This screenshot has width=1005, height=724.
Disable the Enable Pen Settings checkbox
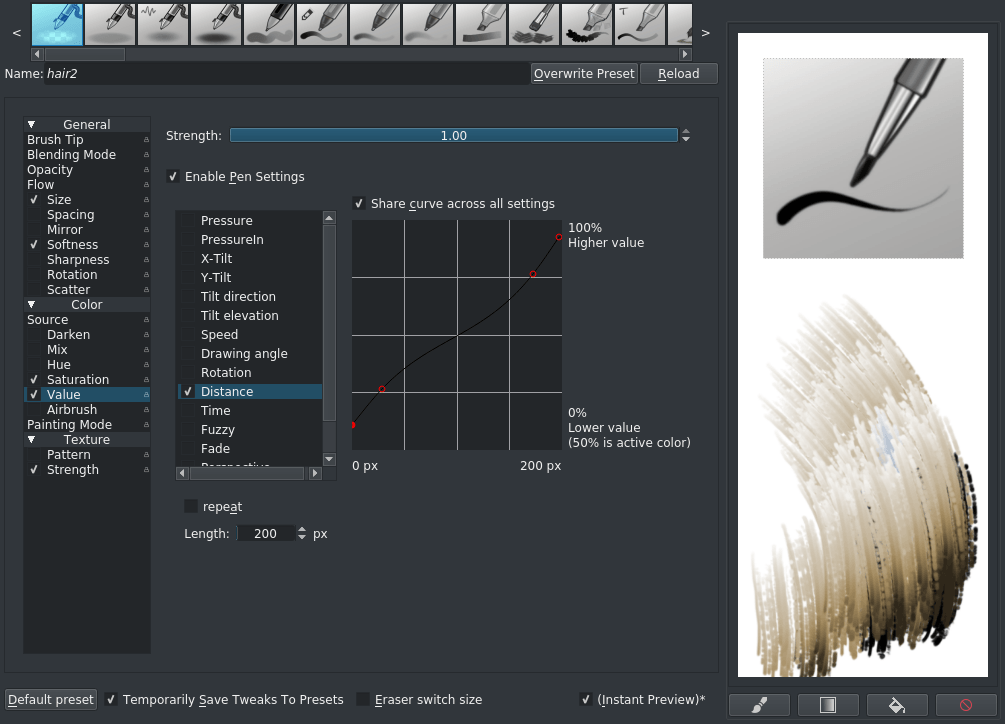tap(173, 175)
